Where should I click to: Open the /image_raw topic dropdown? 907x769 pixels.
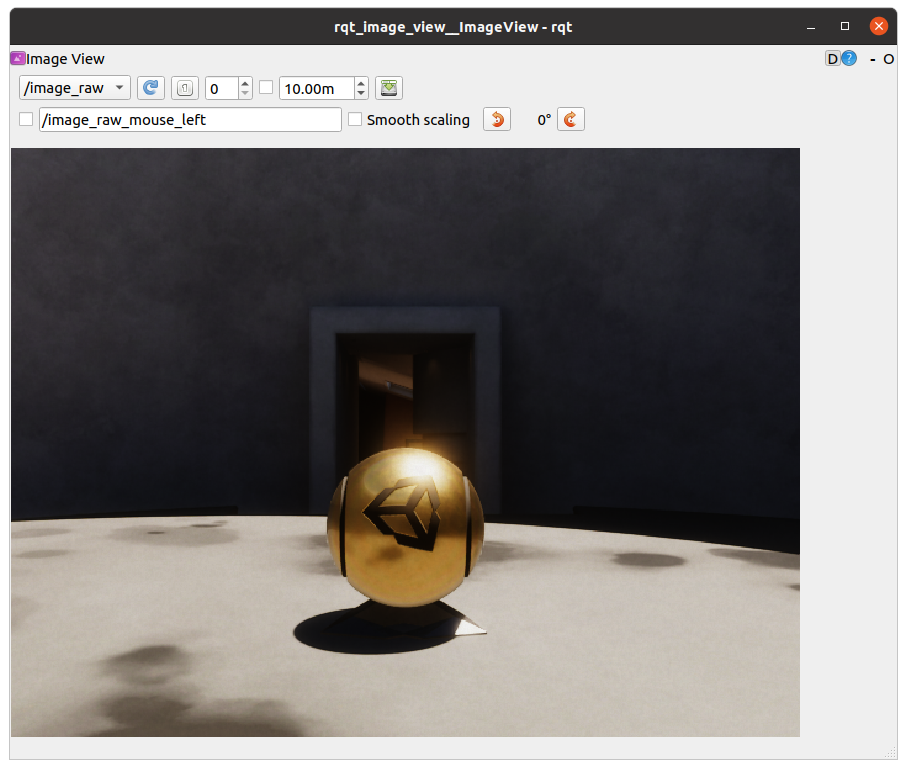75,88
